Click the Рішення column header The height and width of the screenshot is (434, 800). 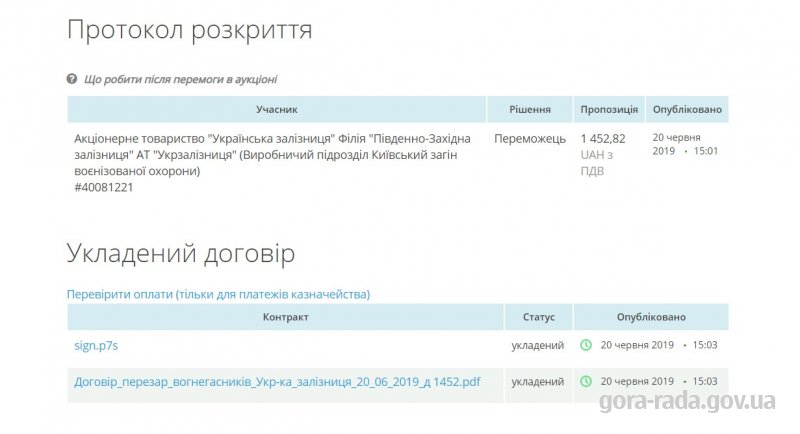click(530, 109)
